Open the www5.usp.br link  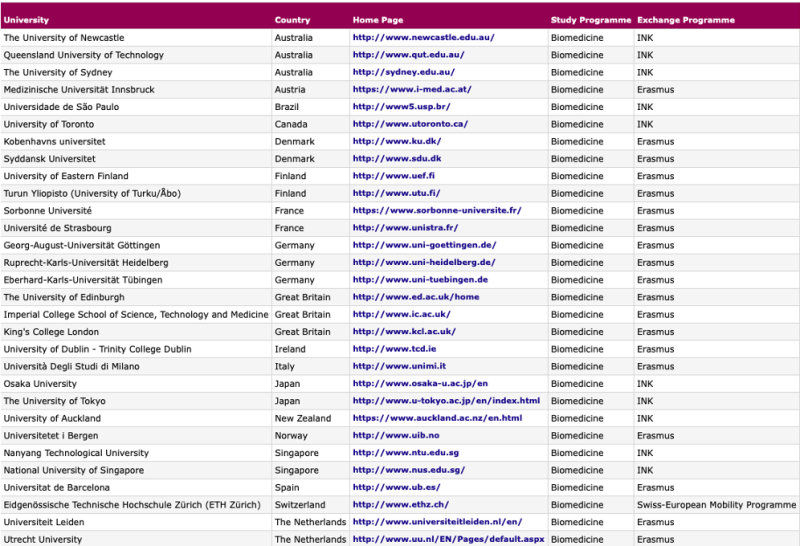401,107
